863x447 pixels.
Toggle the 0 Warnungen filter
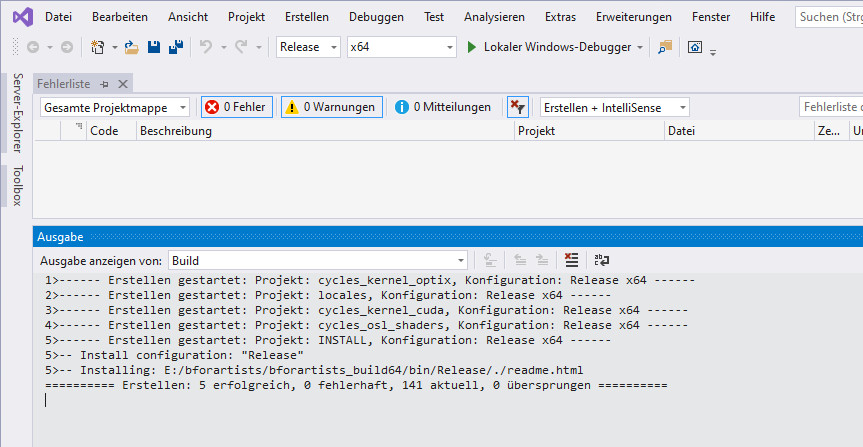coord(332,107)
